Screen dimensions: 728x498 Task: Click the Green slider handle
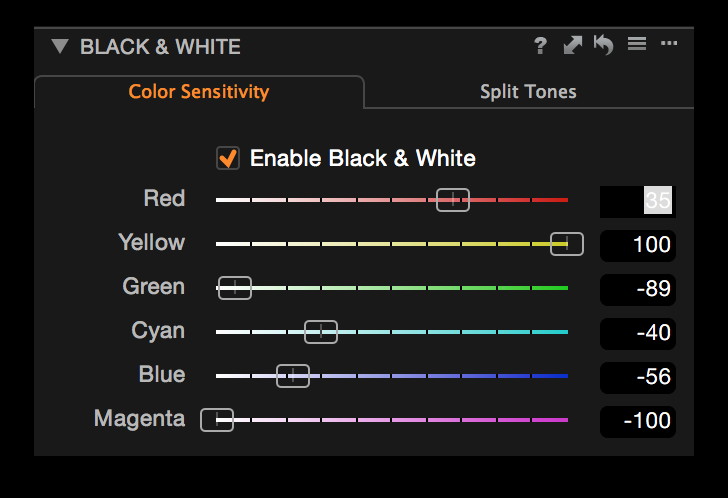coord(235,288)
